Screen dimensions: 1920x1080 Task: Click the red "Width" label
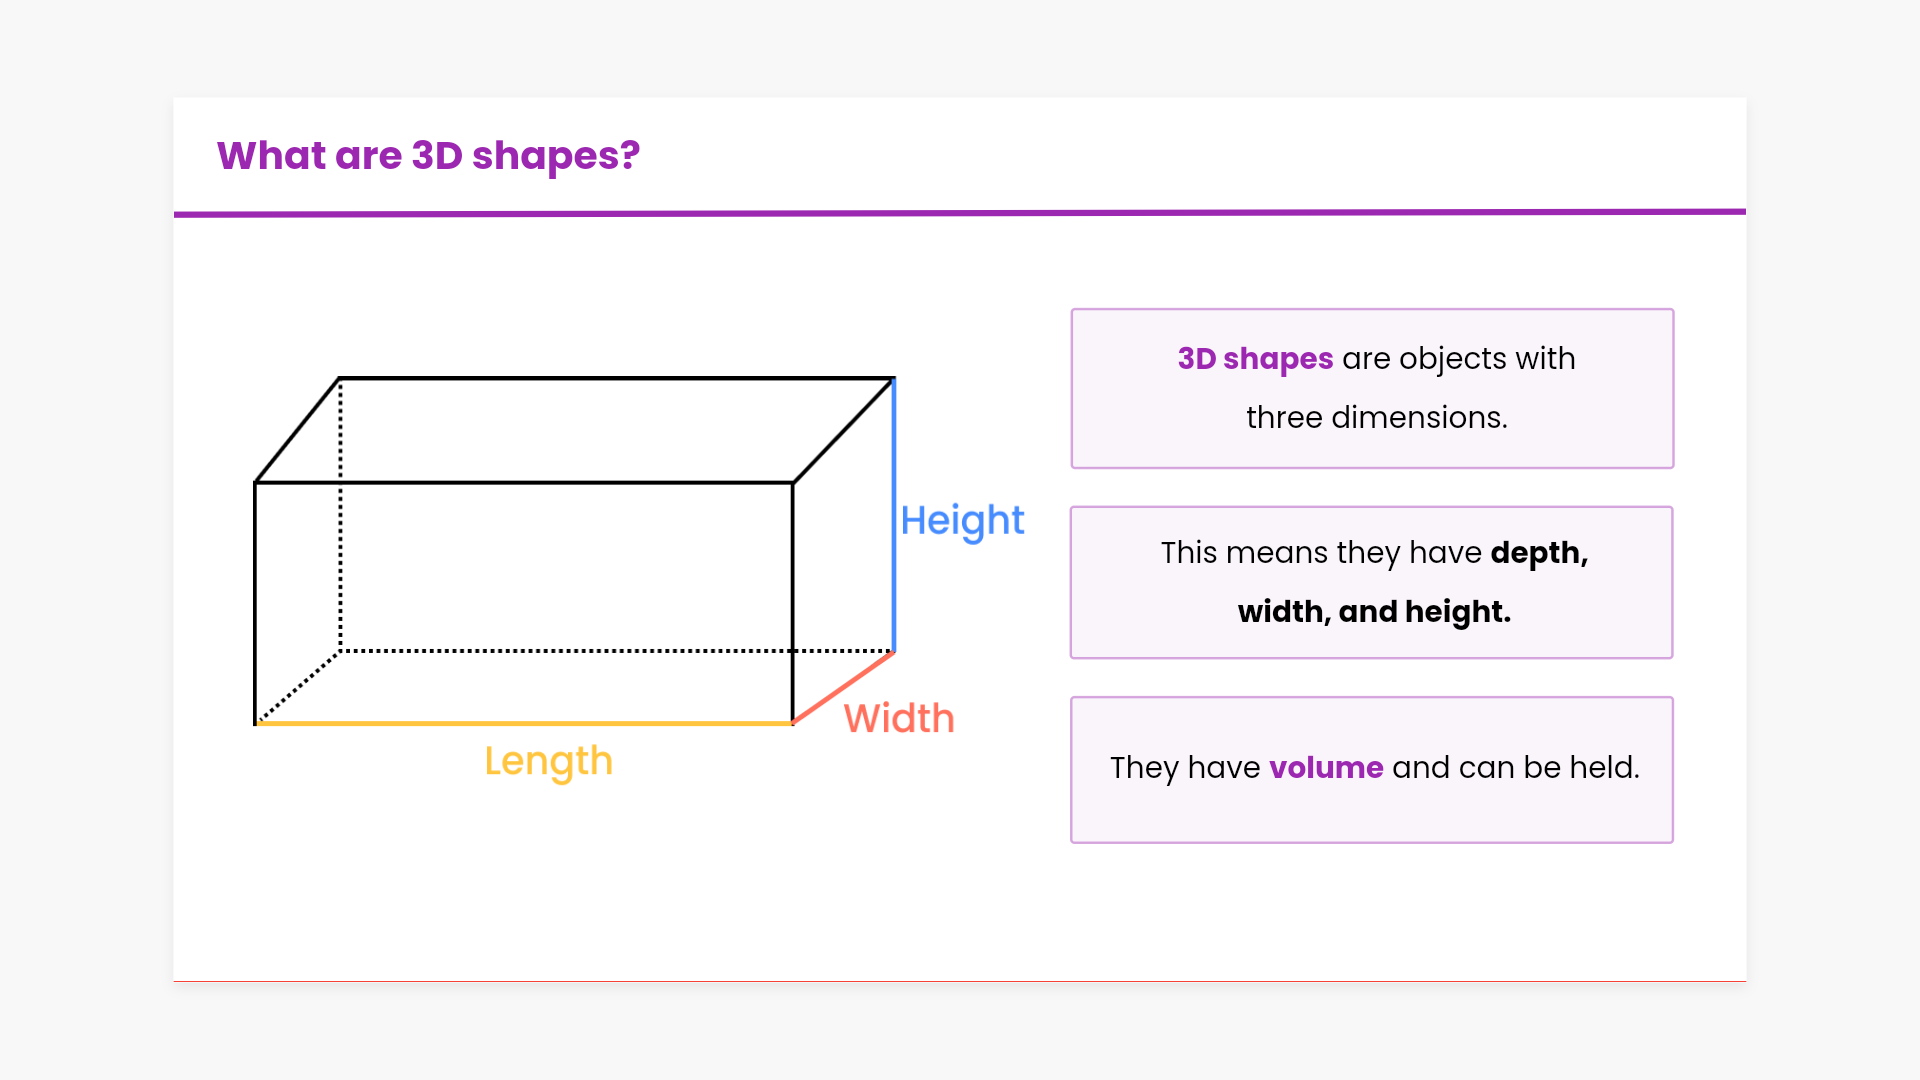point(899,718)
